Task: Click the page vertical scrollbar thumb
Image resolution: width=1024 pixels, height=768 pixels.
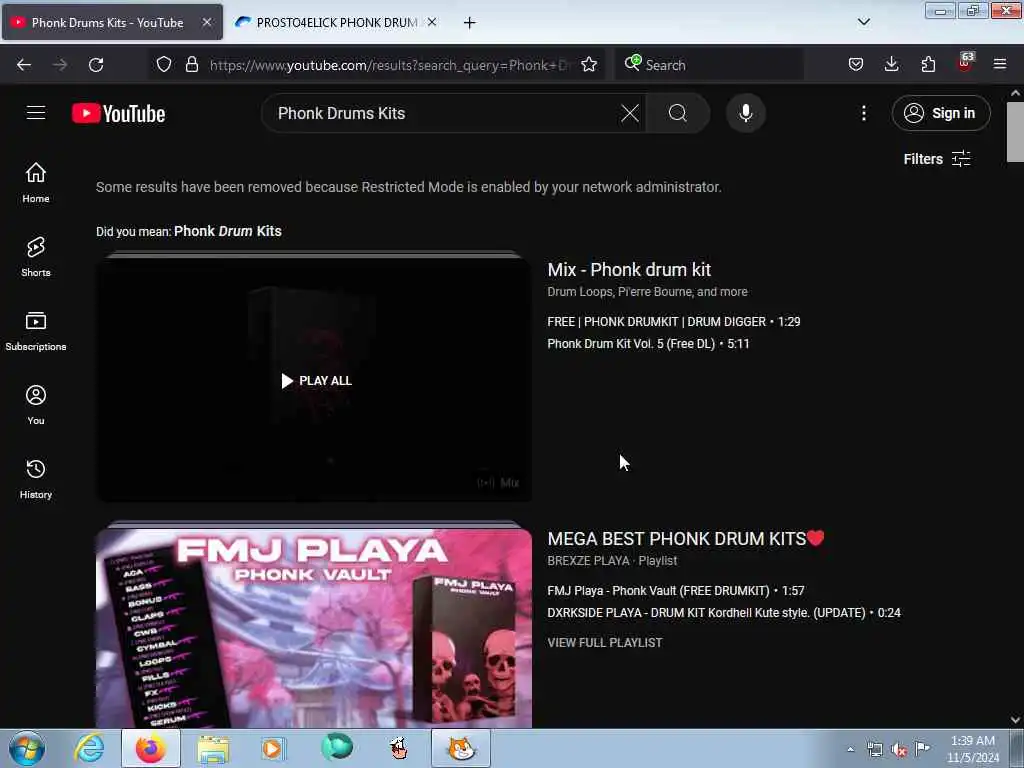Action: pos(1015,132)
